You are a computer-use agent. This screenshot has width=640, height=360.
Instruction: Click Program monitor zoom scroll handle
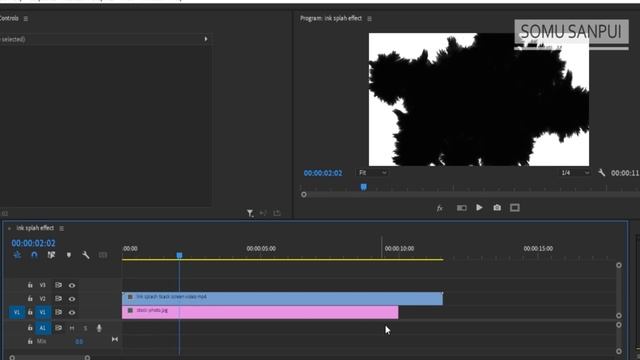304,195
